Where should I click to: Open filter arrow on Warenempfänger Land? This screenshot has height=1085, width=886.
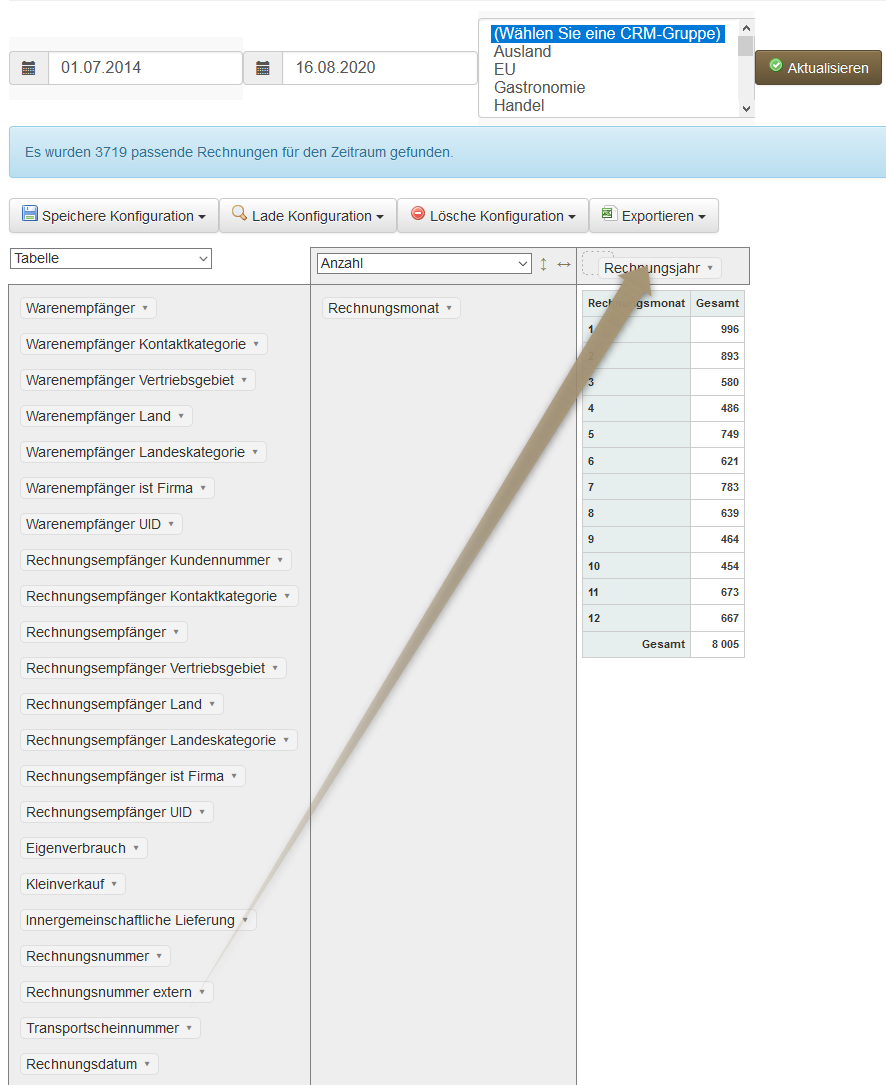pos(181,416)
